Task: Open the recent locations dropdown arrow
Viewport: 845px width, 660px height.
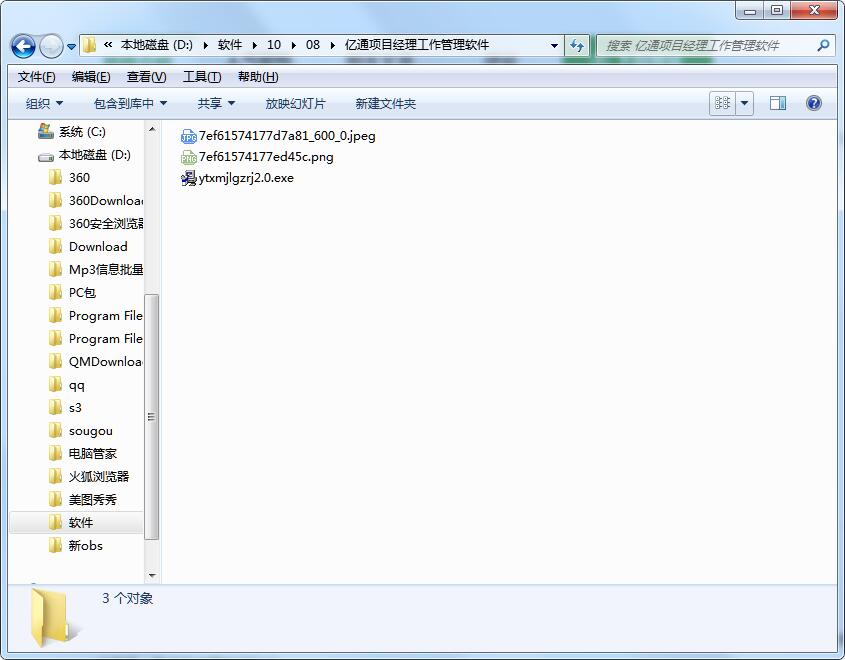Action: pyautogui.click(x=71, y=47)
